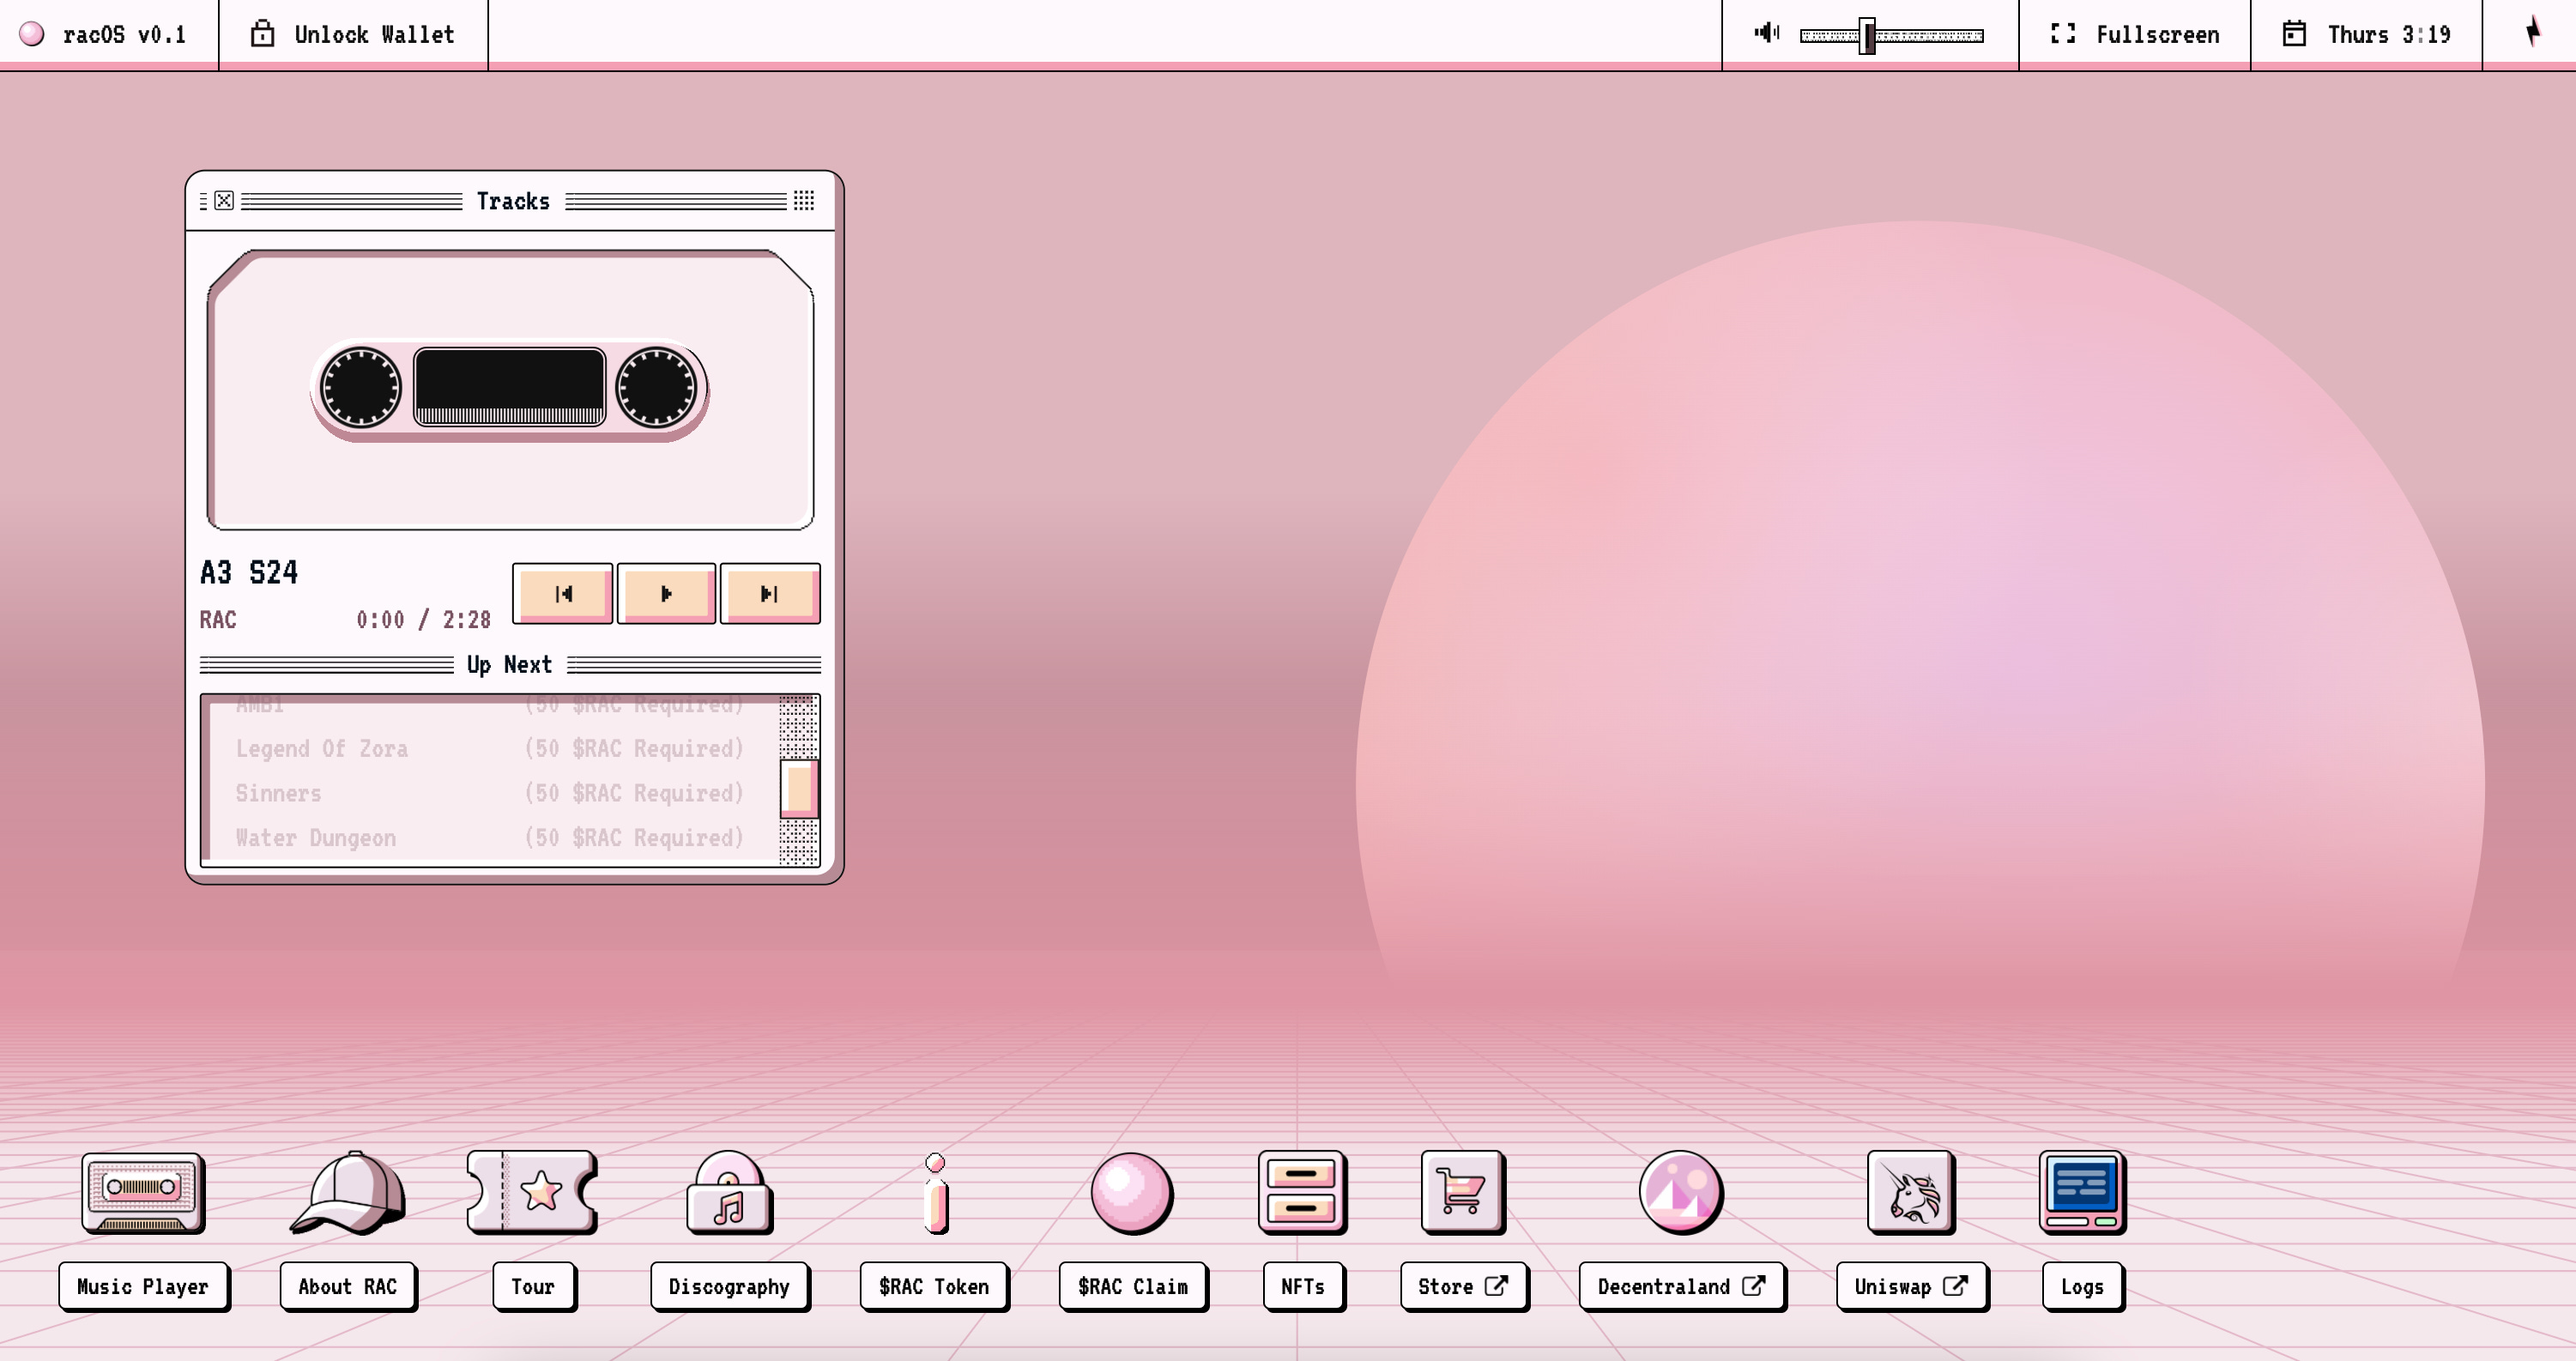Open the racOS v0.1 menu

tap(108, 34)
